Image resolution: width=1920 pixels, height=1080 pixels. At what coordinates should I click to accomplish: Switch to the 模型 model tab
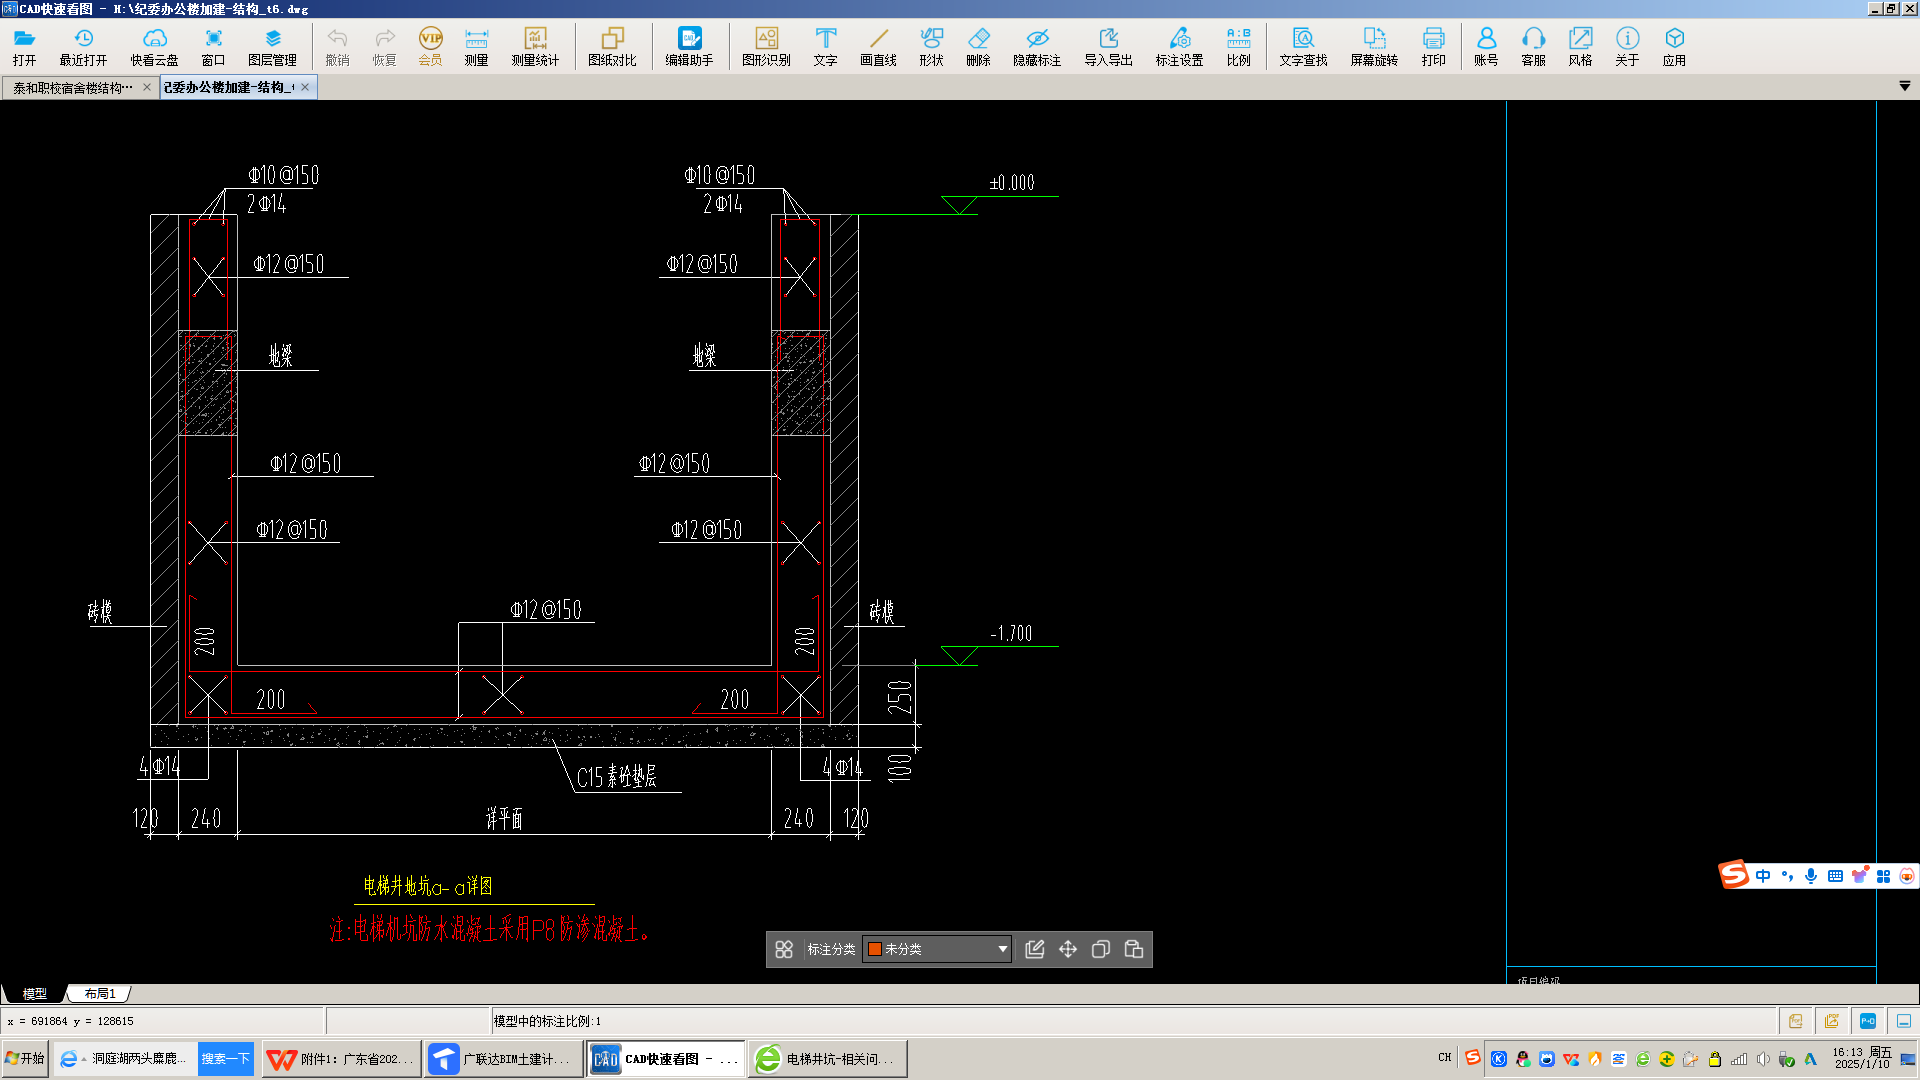point(34,994)
